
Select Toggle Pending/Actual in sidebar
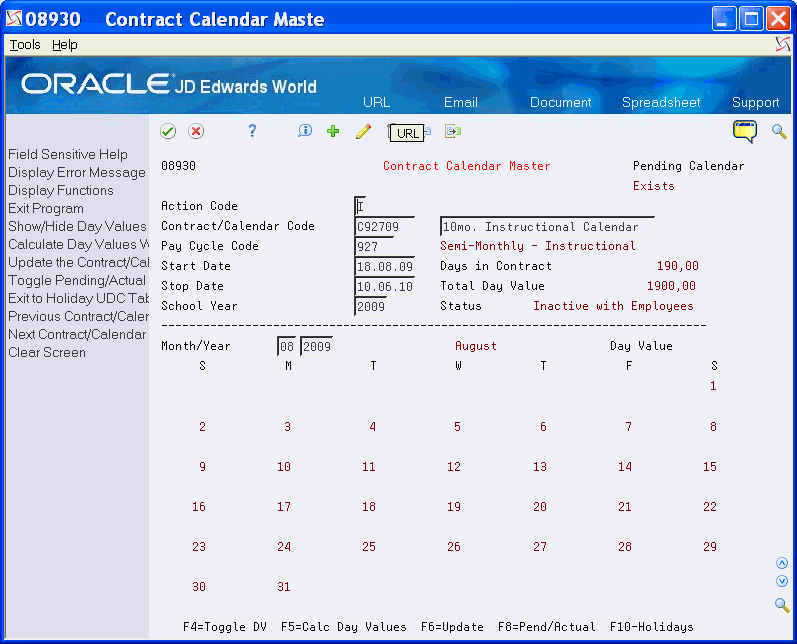[x=77, y=280]
